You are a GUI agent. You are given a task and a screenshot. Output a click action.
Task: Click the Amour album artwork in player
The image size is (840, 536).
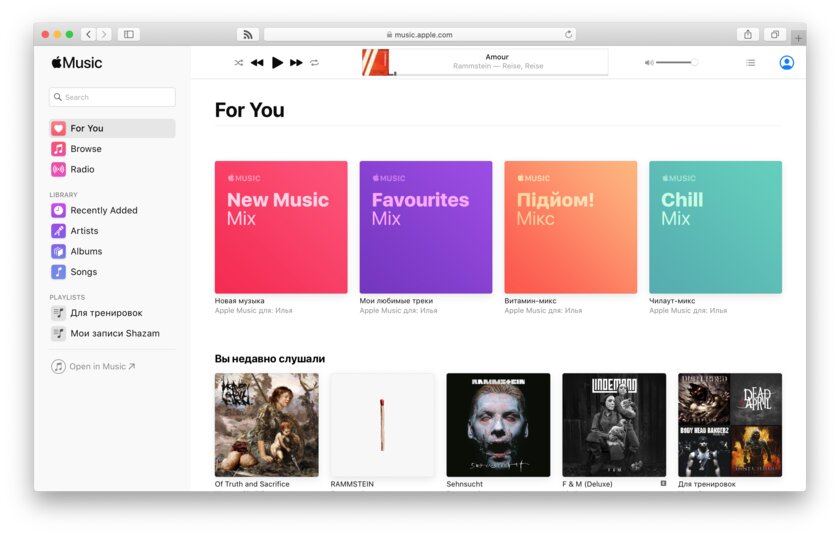(376, 62)
